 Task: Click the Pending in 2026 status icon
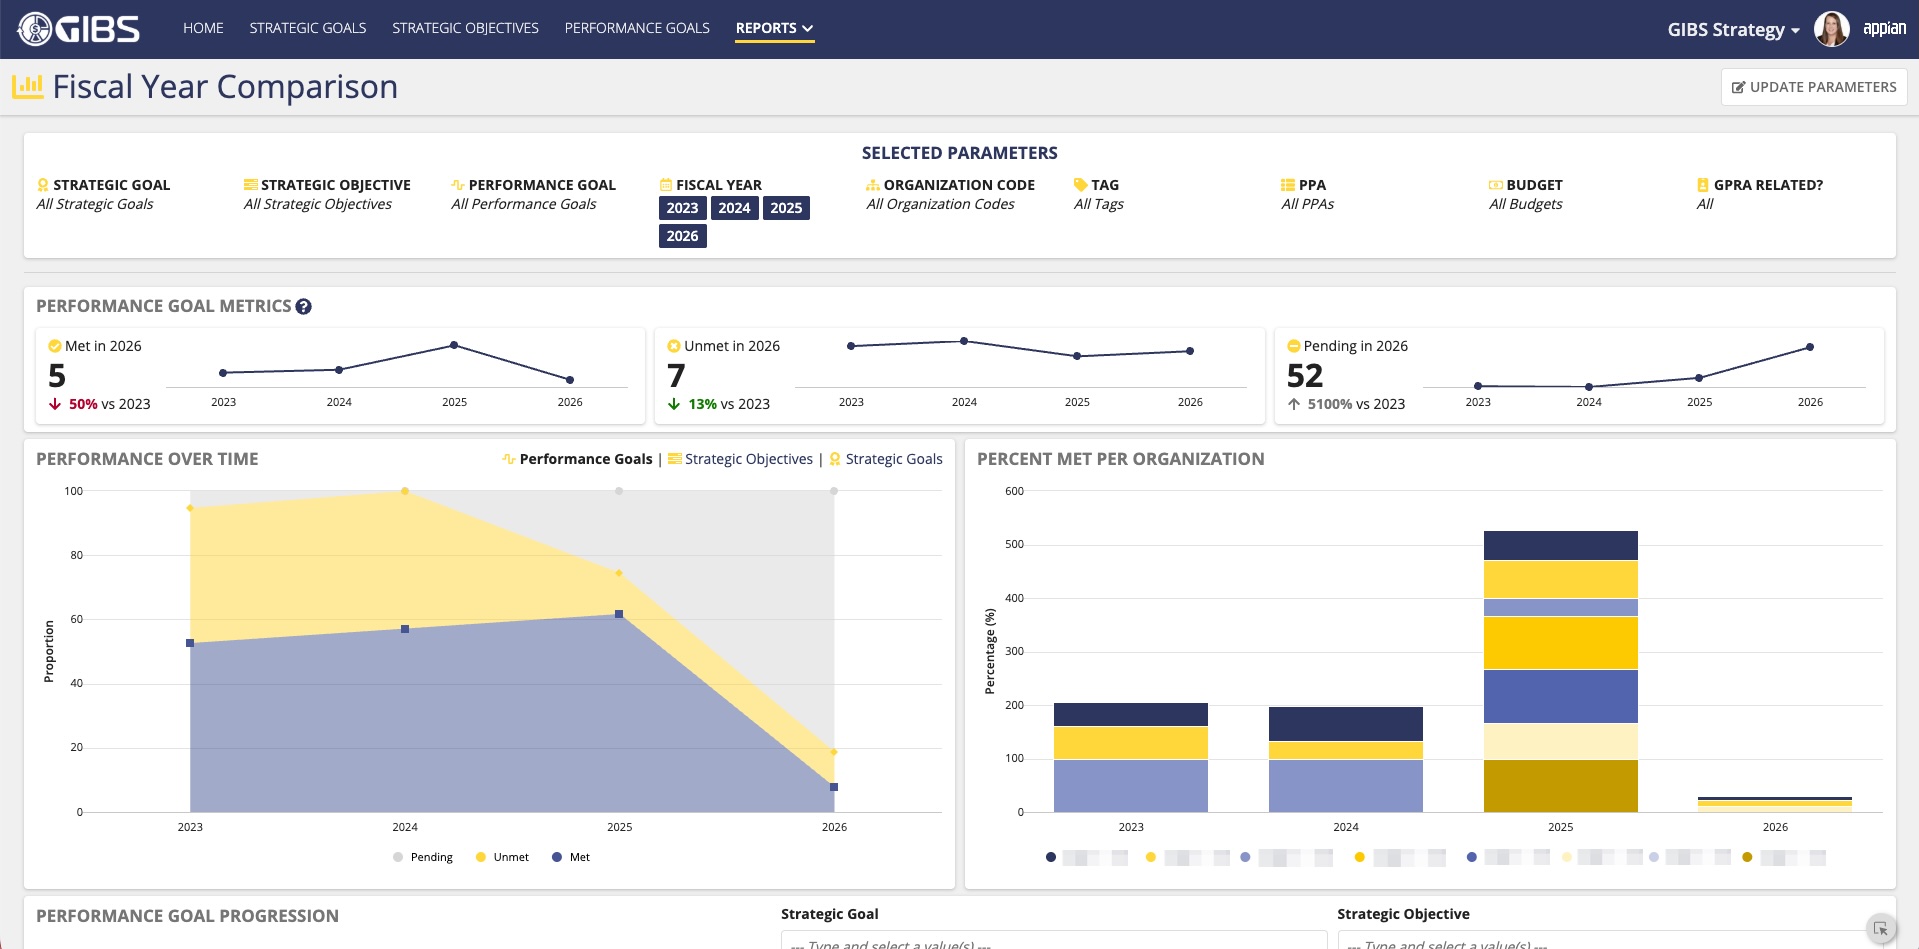pyautogui.click(x=1293, y=346)
